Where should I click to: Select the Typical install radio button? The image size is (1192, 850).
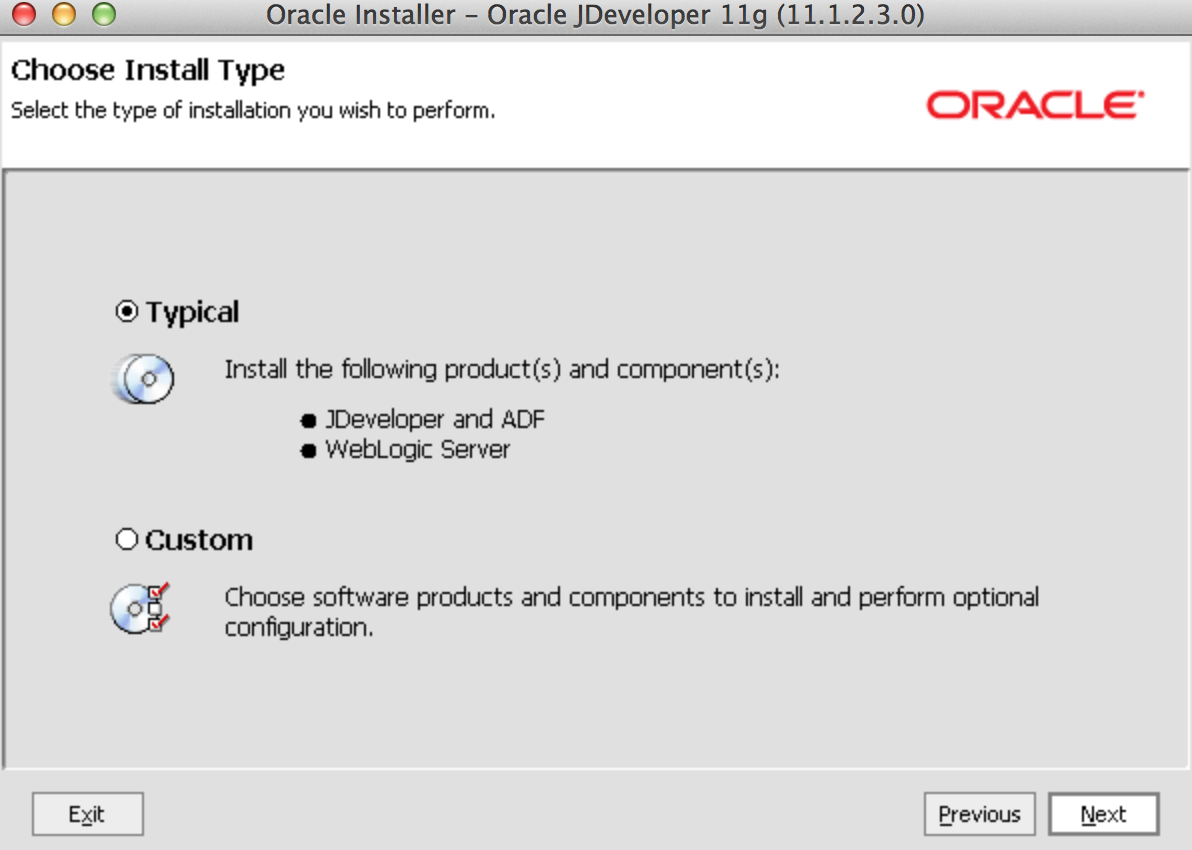pyautogui.click(x=126, y=312)
